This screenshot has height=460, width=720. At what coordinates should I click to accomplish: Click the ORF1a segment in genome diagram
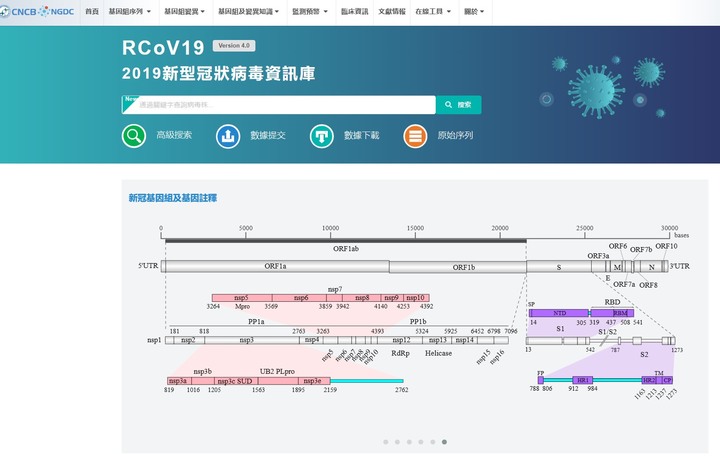pyautogui.click(x=276, y=266)
